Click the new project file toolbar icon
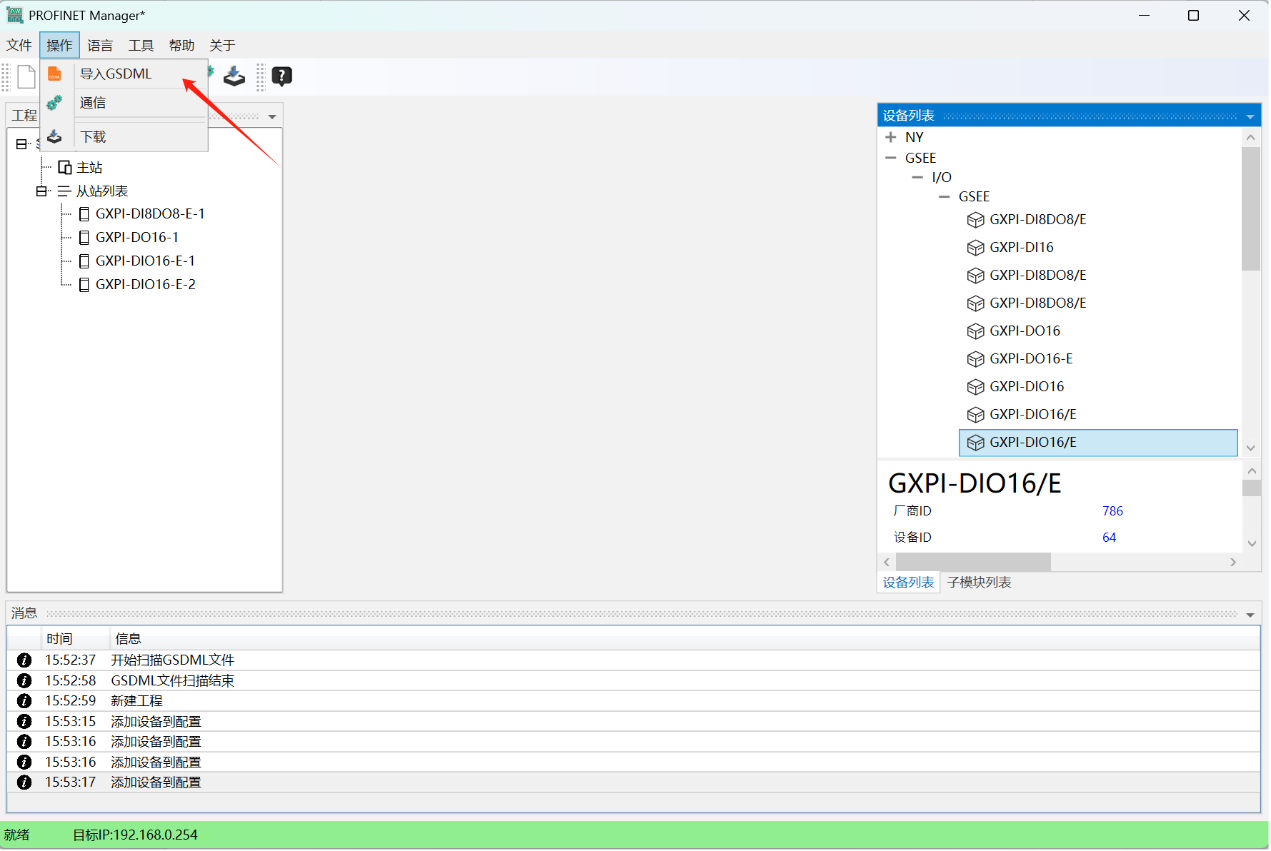 [x=26, y=76]
